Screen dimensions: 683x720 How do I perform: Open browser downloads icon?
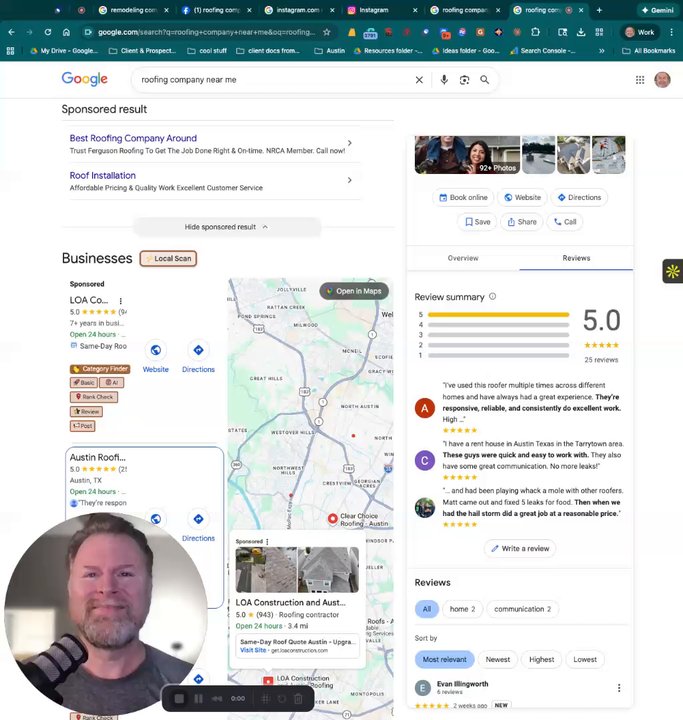(x=581, y=32)
